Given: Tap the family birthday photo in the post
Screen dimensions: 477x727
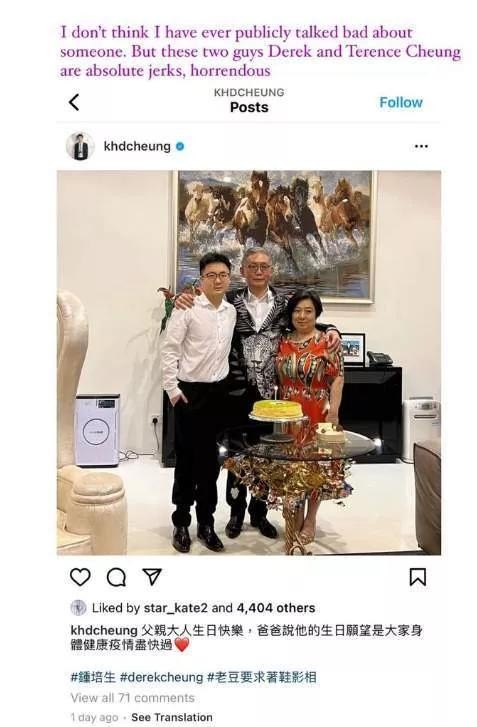Looking at the screenshot, I should click(249, 363).
